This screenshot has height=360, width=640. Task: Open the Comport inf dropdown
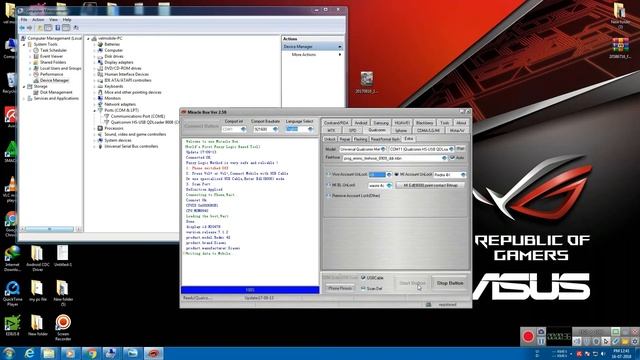tap(243, 129)
